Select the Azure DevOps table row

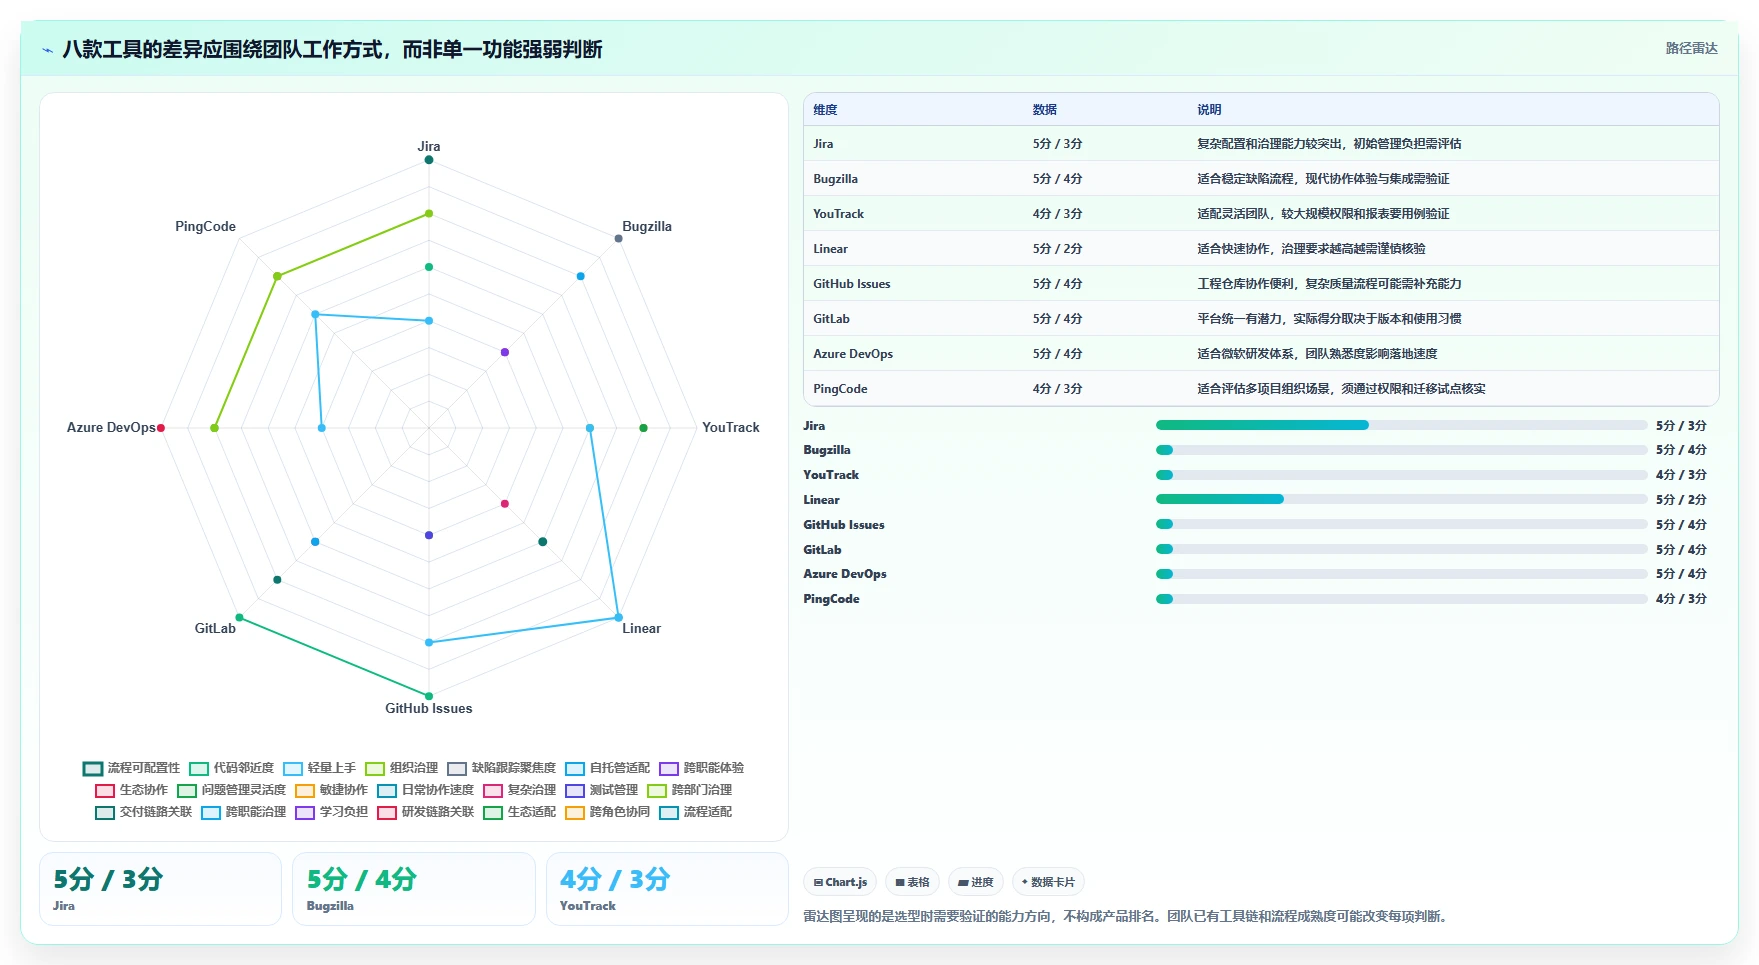pyautogui.click(x=1261, y=353)
